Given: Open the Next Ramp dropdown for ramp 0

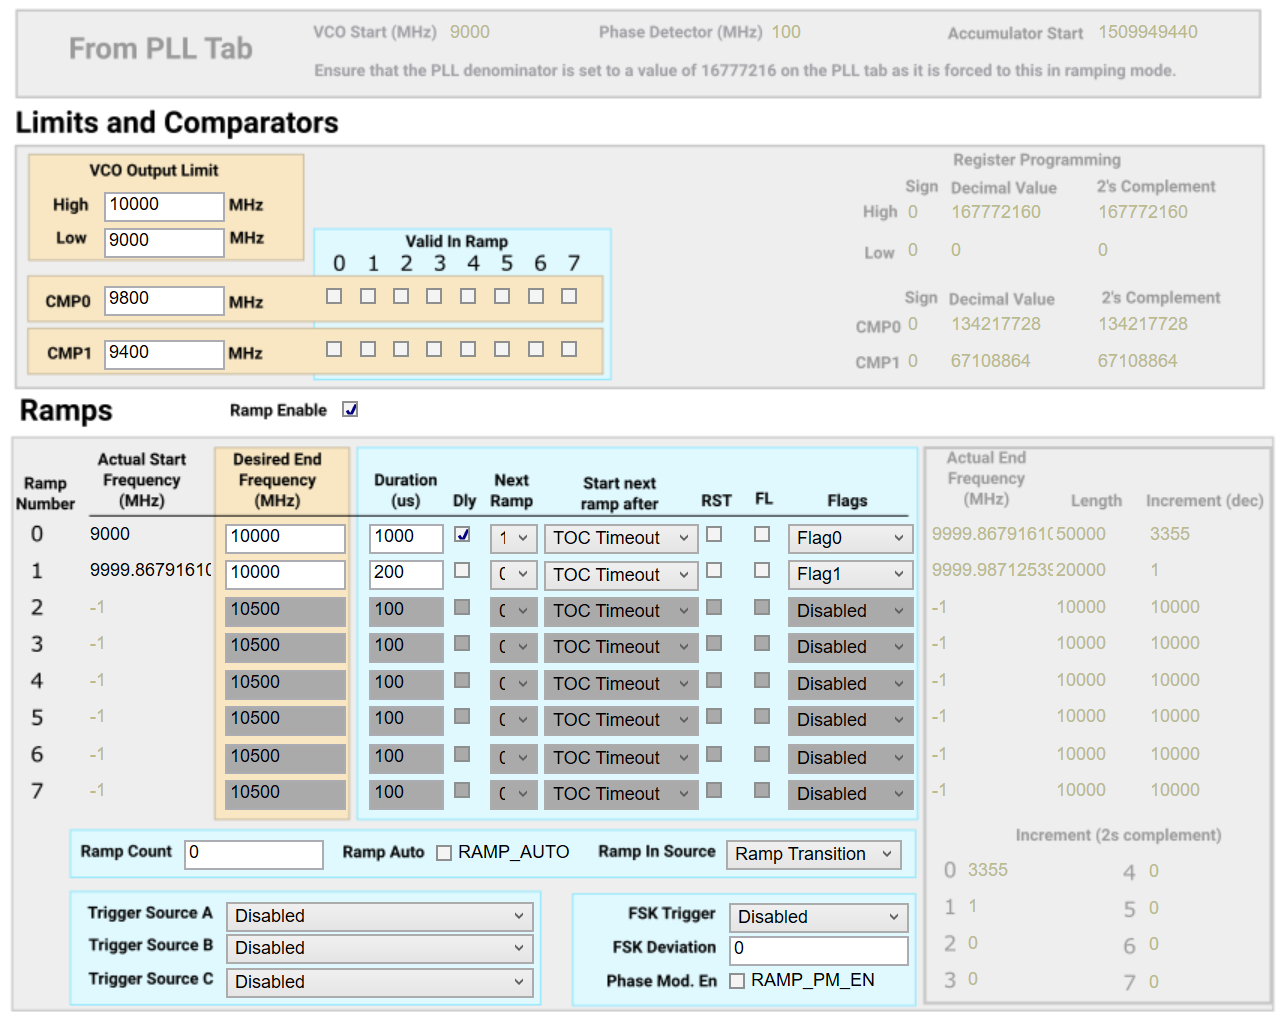Looking at the screenshot, I should click(x=514, y=538).
